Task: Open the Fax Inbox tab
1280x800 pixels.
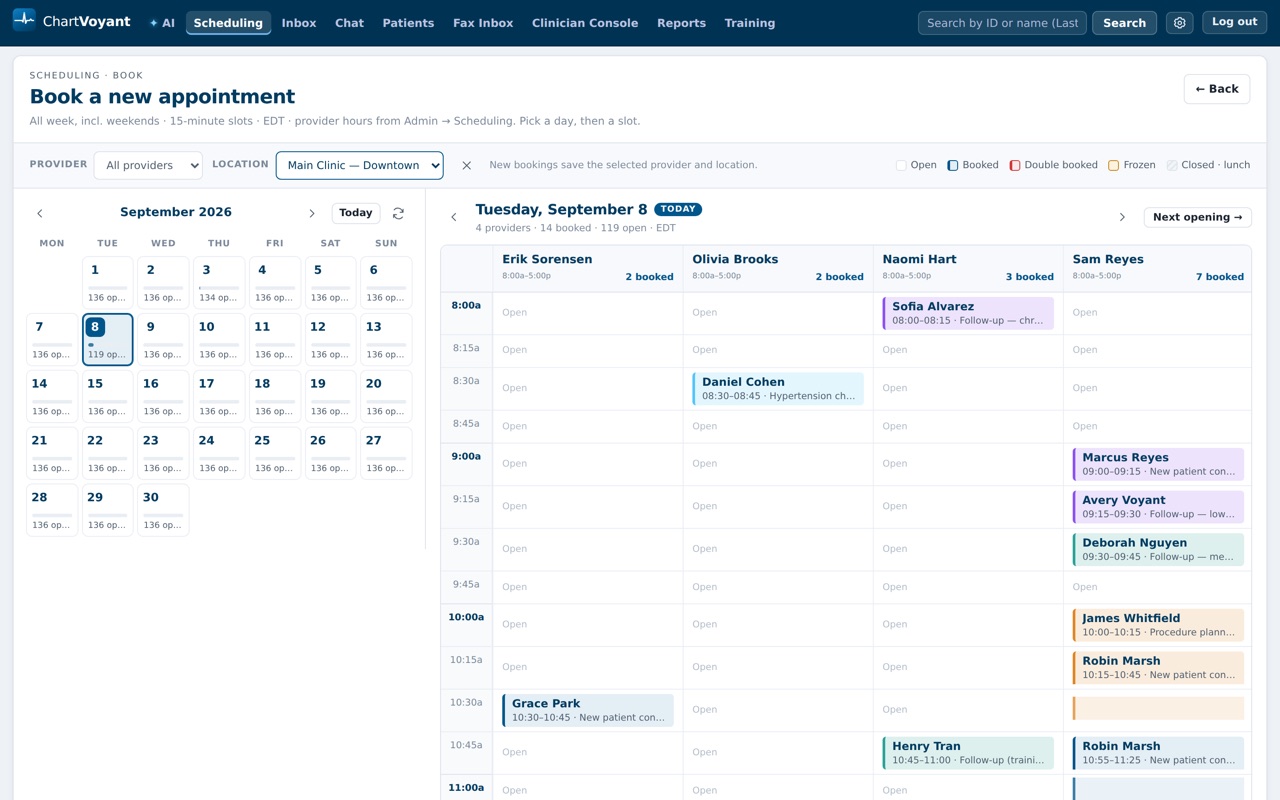Action: 483,23
